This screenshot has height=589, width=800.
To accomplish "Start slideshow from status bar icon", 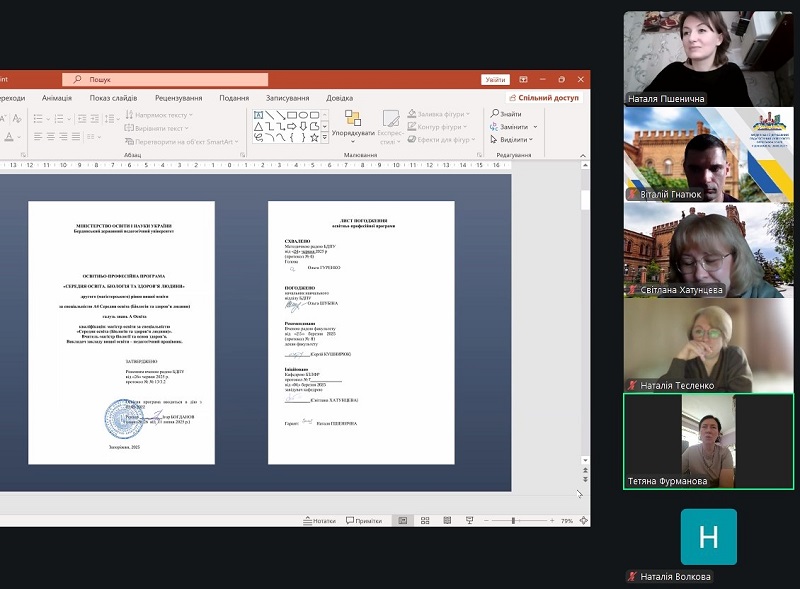I will point(469,521).
